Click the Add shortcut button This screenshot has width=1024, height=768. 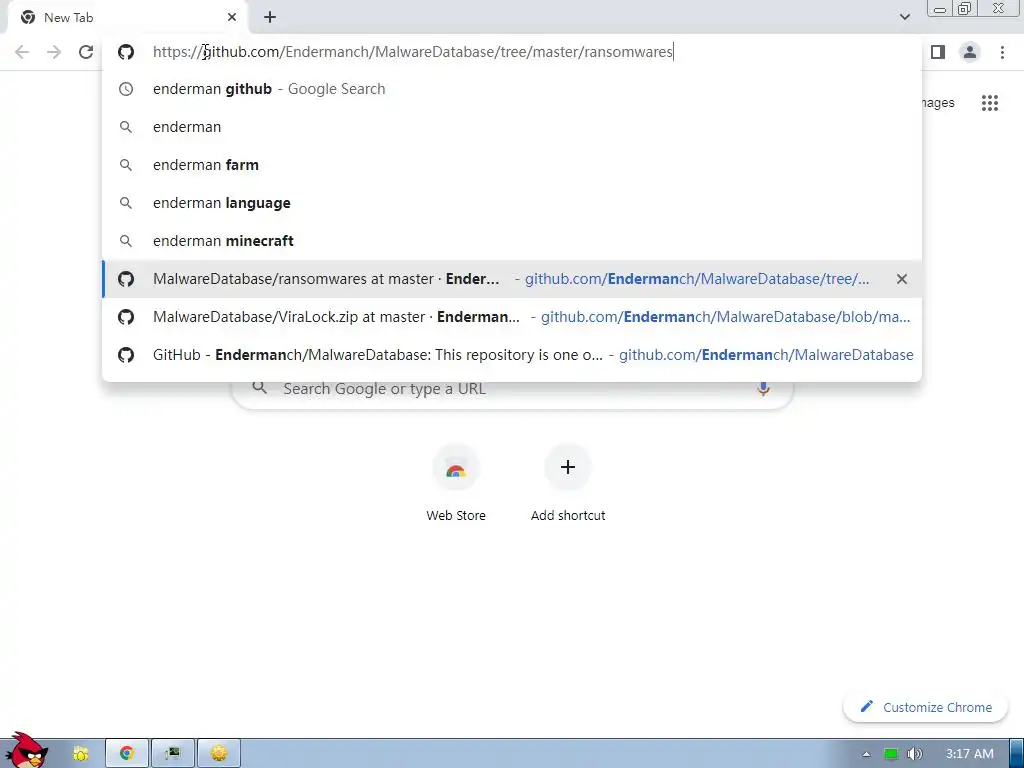[x=568, y=483]
